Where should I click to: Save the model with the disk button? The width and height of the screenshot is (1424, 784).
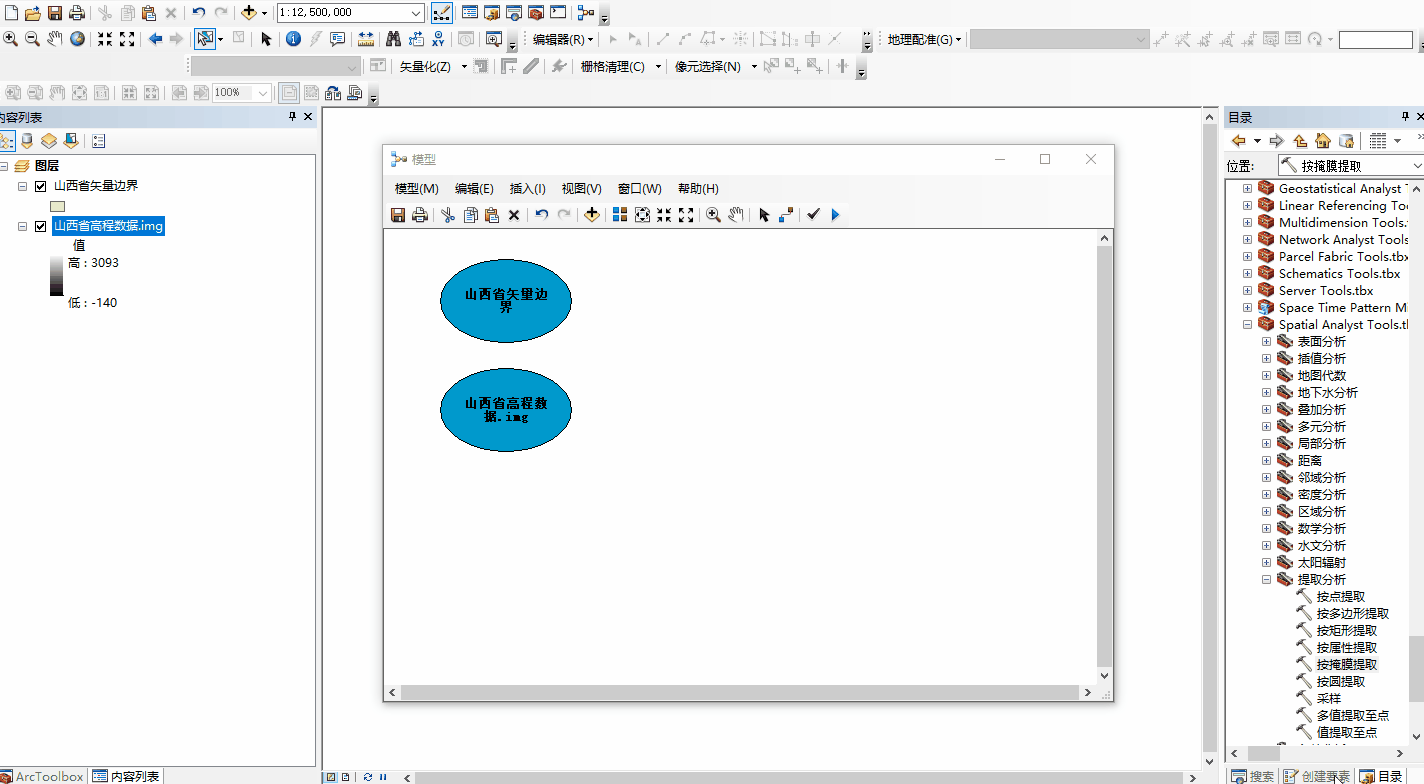click(397, 214)
